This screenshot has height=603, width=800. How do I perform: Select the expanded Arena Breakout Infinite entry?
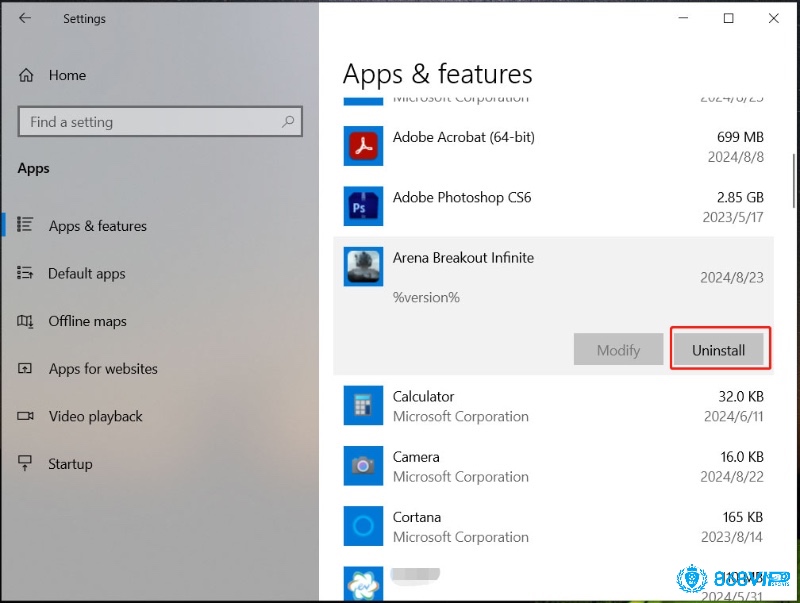coord(500,258)
